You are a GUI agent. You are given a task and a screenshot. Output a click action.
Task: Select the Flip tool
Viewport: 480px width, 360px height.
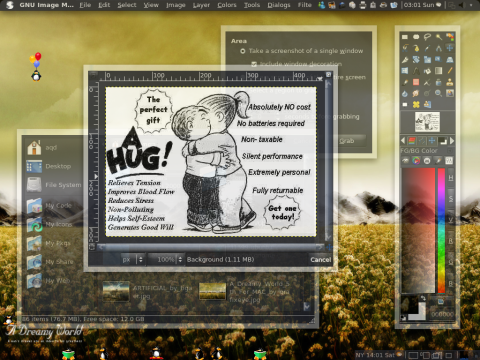405,71
